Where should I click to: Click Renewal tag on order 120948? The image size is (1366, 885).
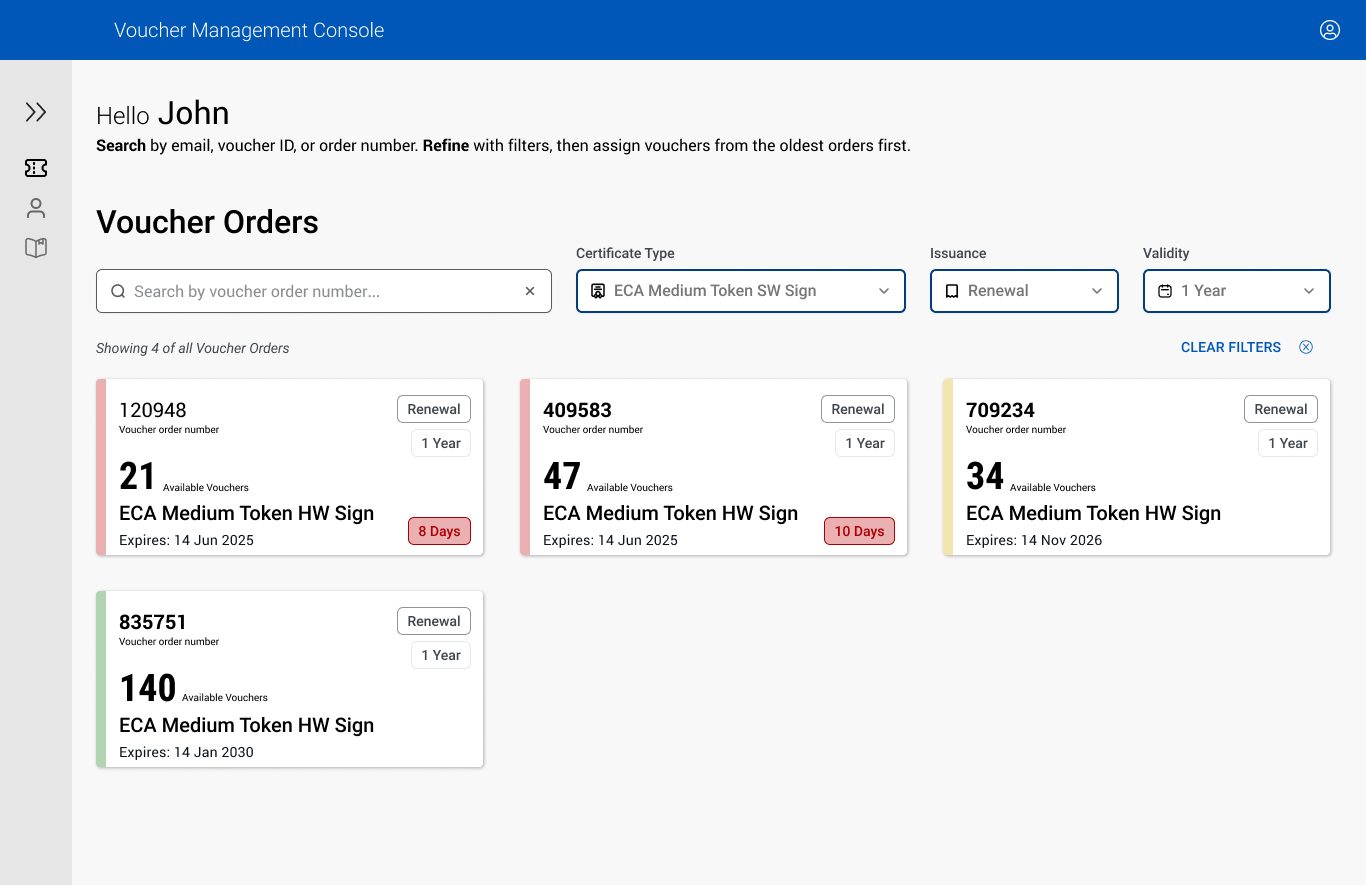tap(434, 409)
